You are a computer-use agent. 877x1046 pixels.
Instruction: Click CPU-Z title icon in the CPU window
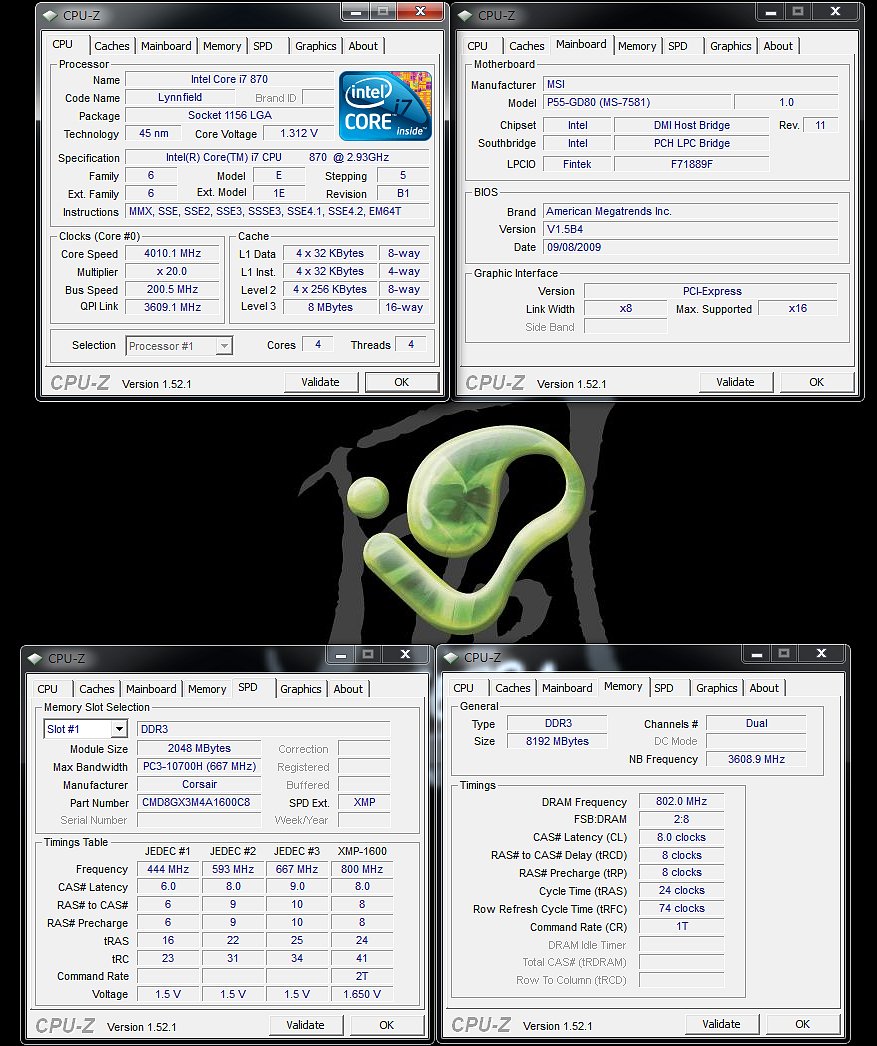click(50, 15)
